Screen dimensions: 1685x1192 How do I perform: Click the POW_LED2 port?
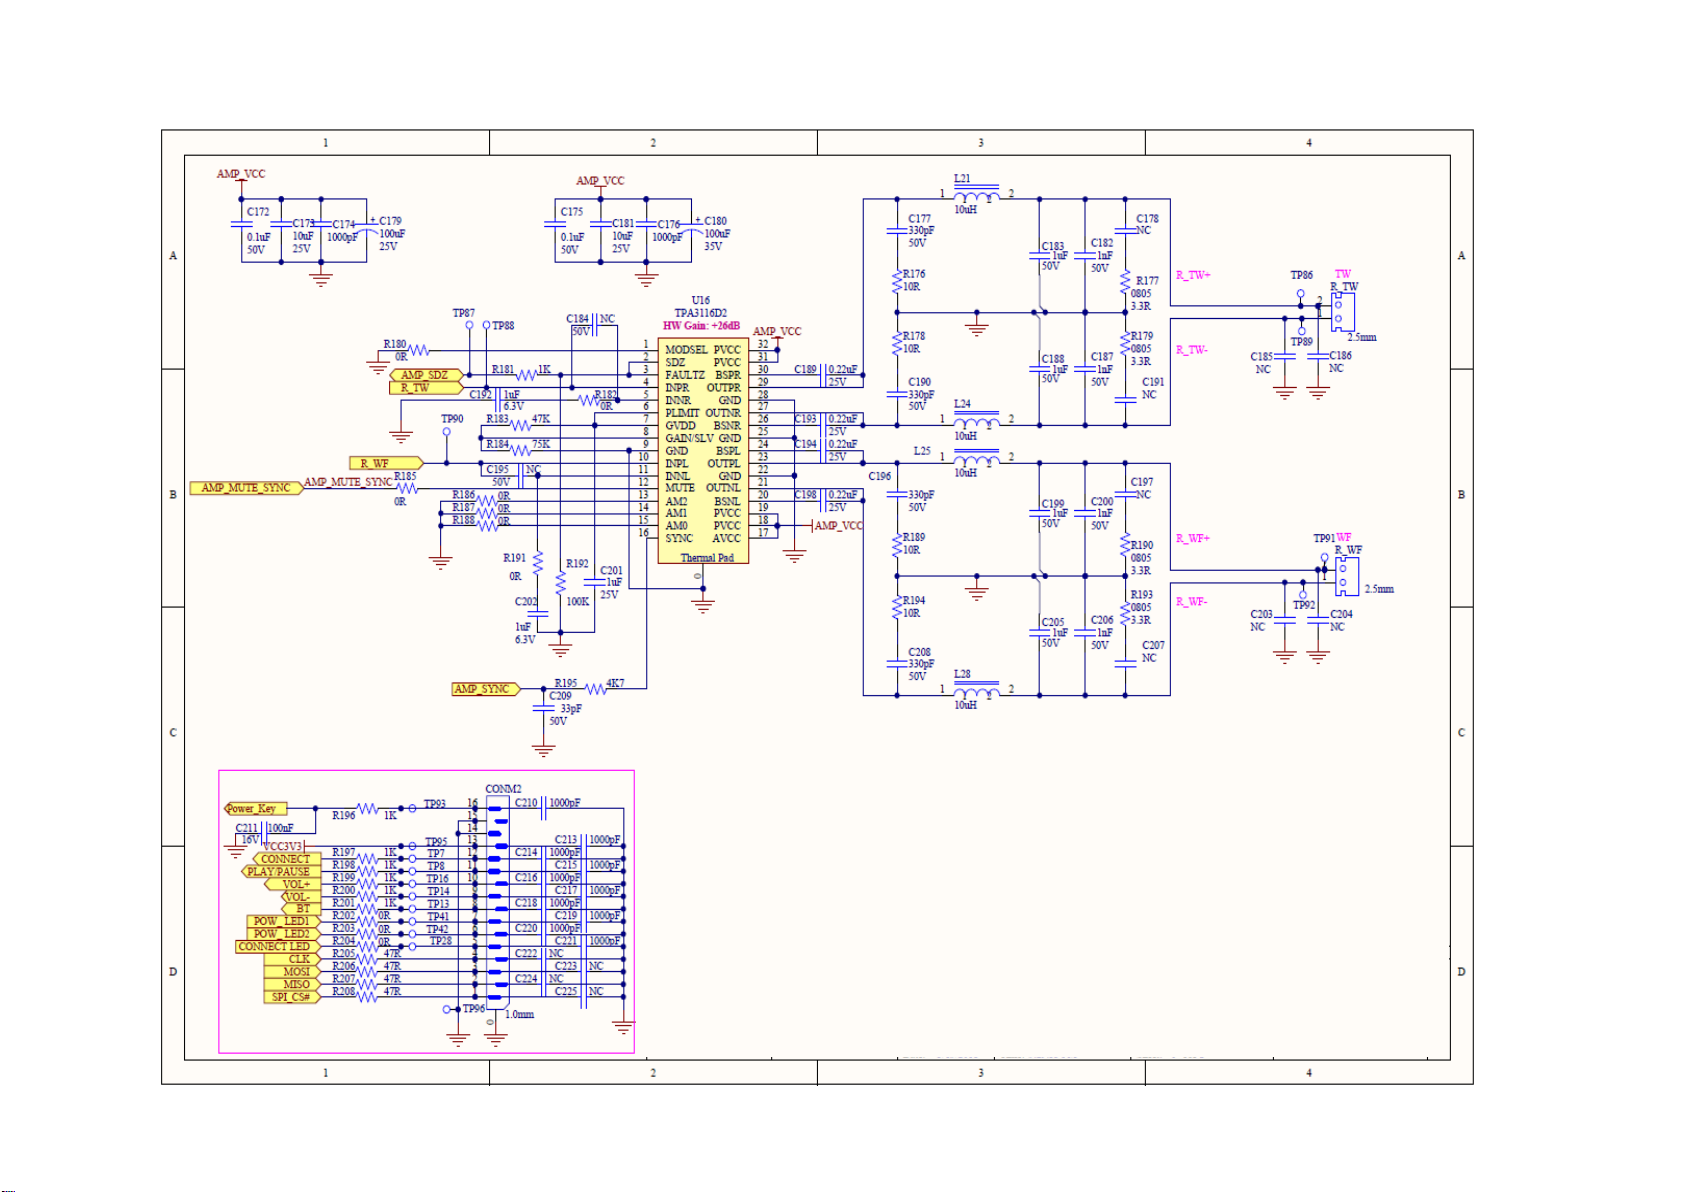tap(283, 934)
